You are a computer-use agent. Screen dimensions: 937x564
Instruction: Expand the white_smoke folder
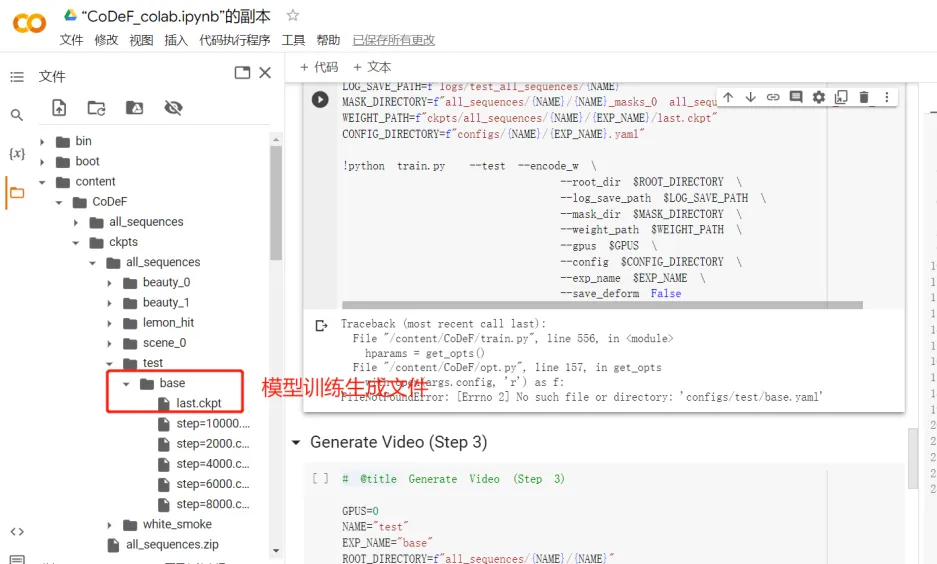[x=109, y=525]
